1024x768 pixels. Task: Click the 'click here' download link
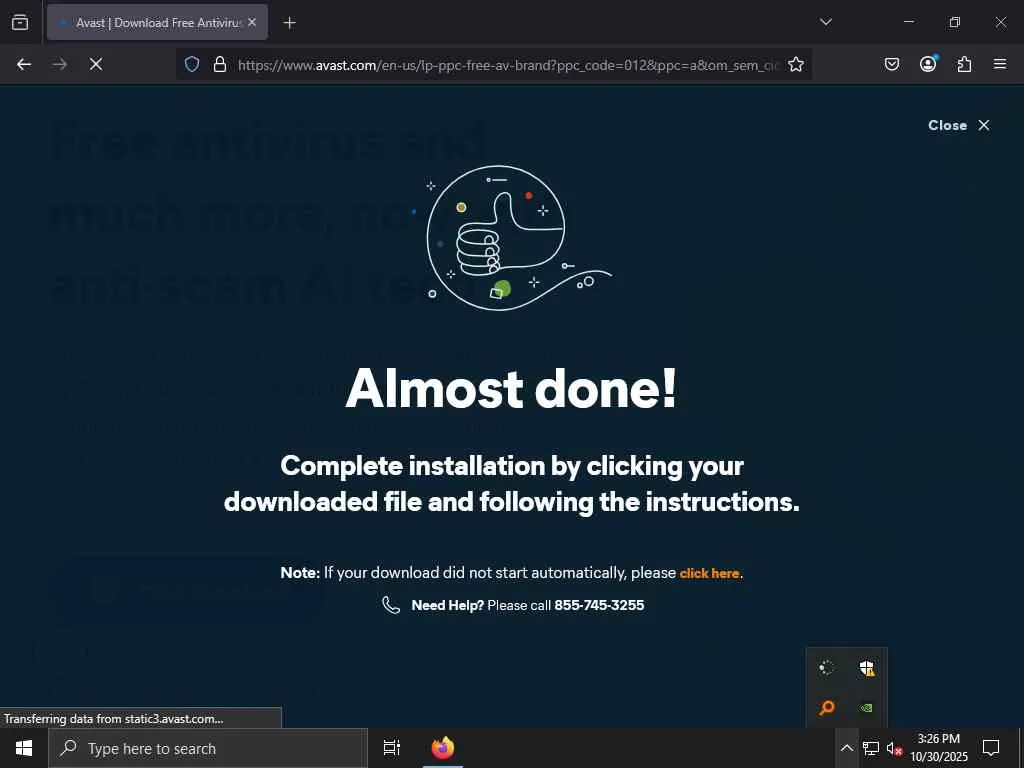pyautogui.click(x=709, y=573)
